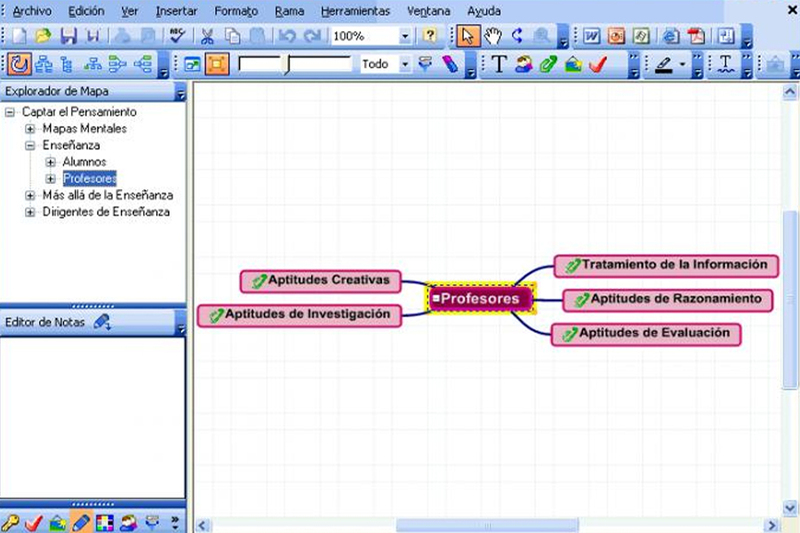Viewport: 800px width, 533px height.
Task: Export the map to PDF
Action: coord(696,36)
